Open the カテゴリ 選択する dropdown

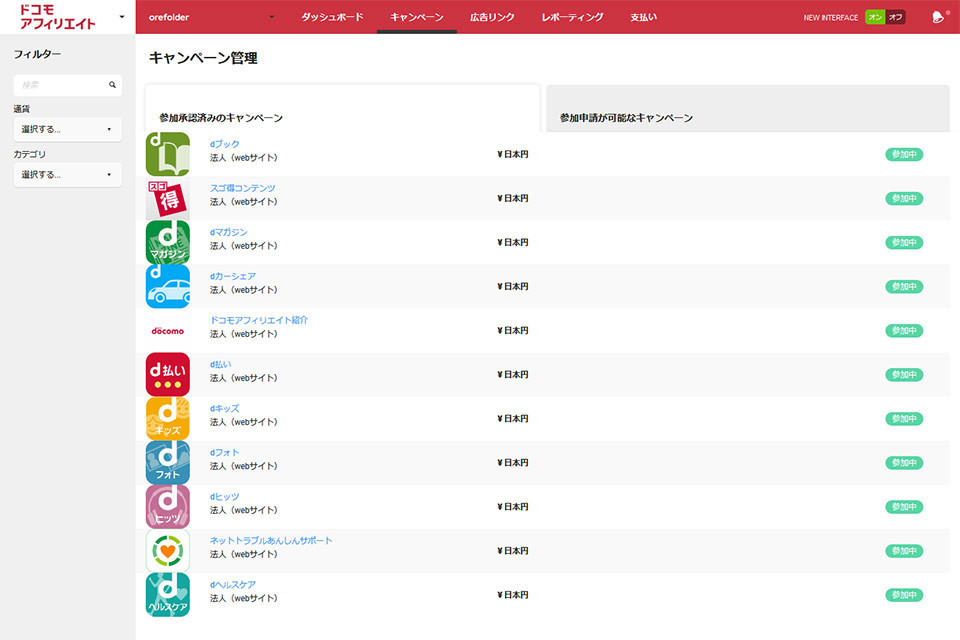click(x=67, y=175)
